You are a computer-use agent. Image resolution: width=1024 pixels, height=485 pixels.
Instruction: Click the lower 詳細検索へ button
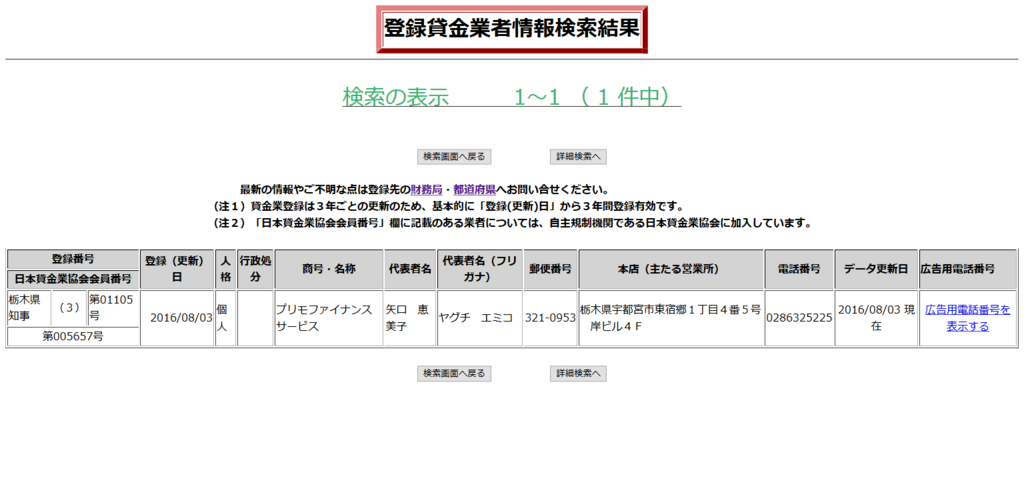[579, 373]
